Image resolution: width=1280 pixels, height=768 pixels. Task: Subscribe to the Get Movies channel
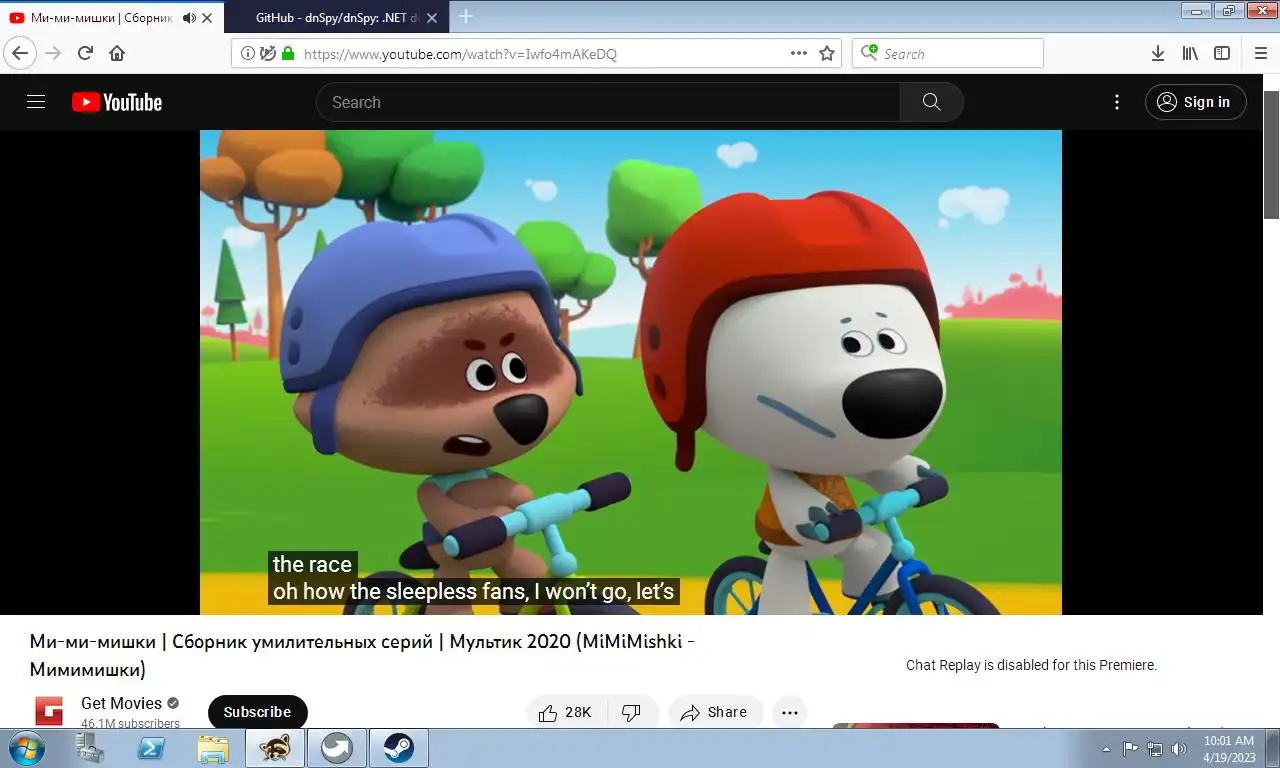point(257,712)
